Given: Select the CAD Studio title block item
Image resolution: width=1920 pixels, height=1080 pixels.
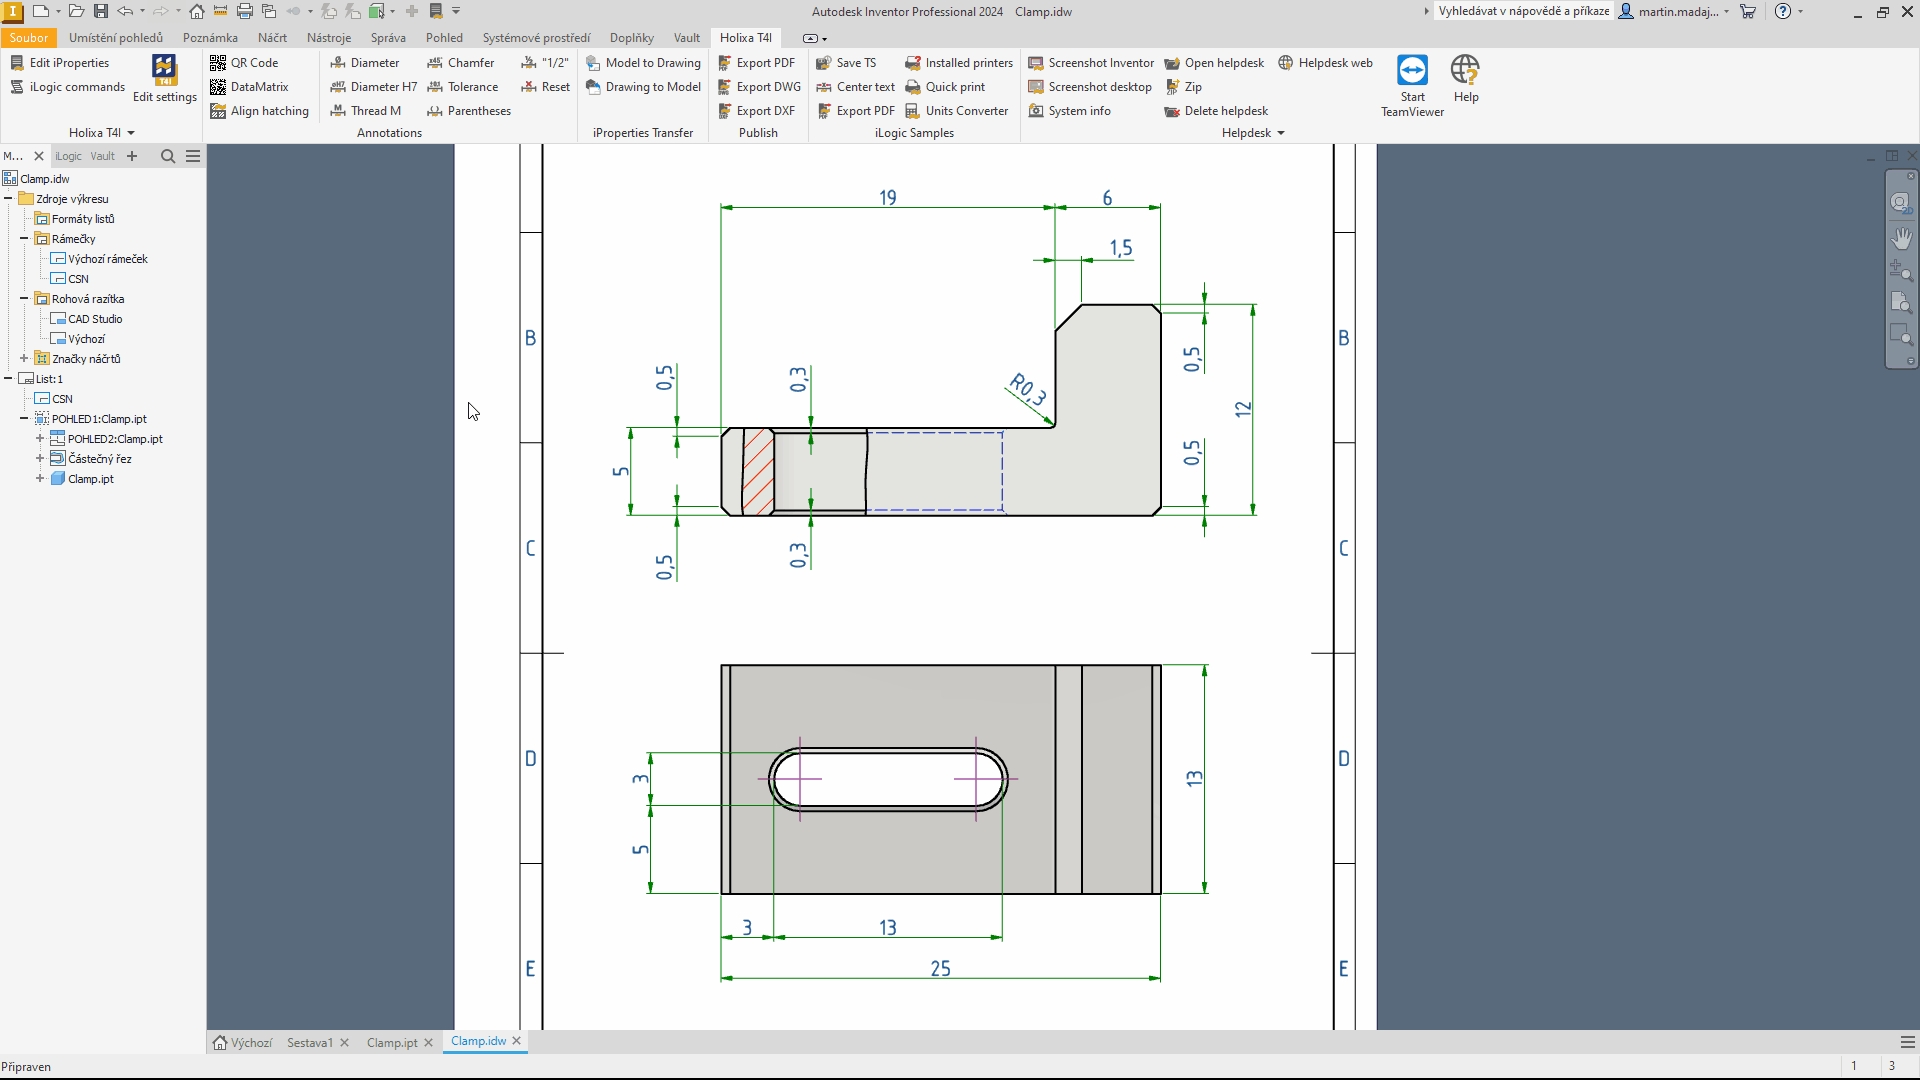Looking at the screenshot, I should coord(95,319).
